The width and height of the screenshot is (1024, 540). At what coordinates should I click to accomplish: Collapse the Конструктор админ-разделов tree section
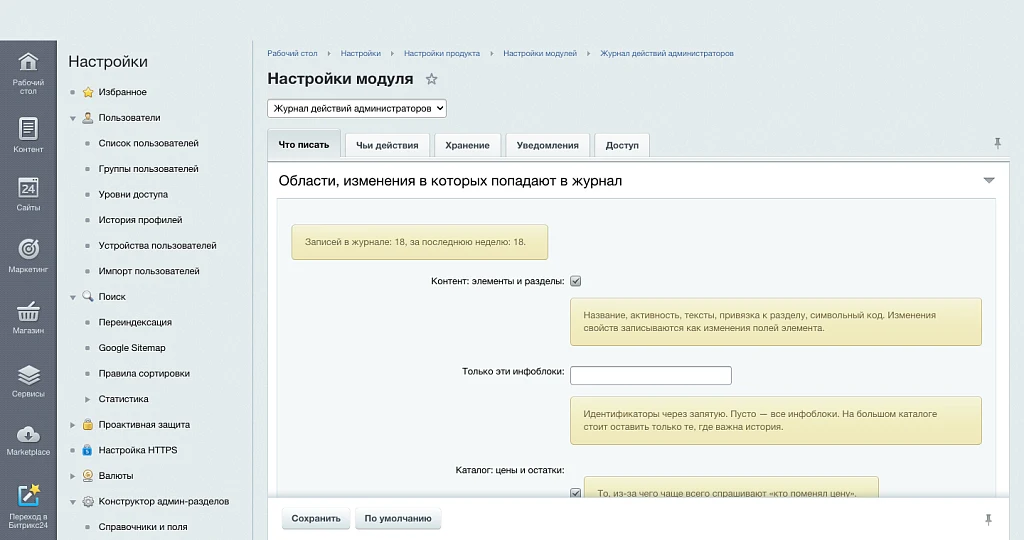(72, 502)
